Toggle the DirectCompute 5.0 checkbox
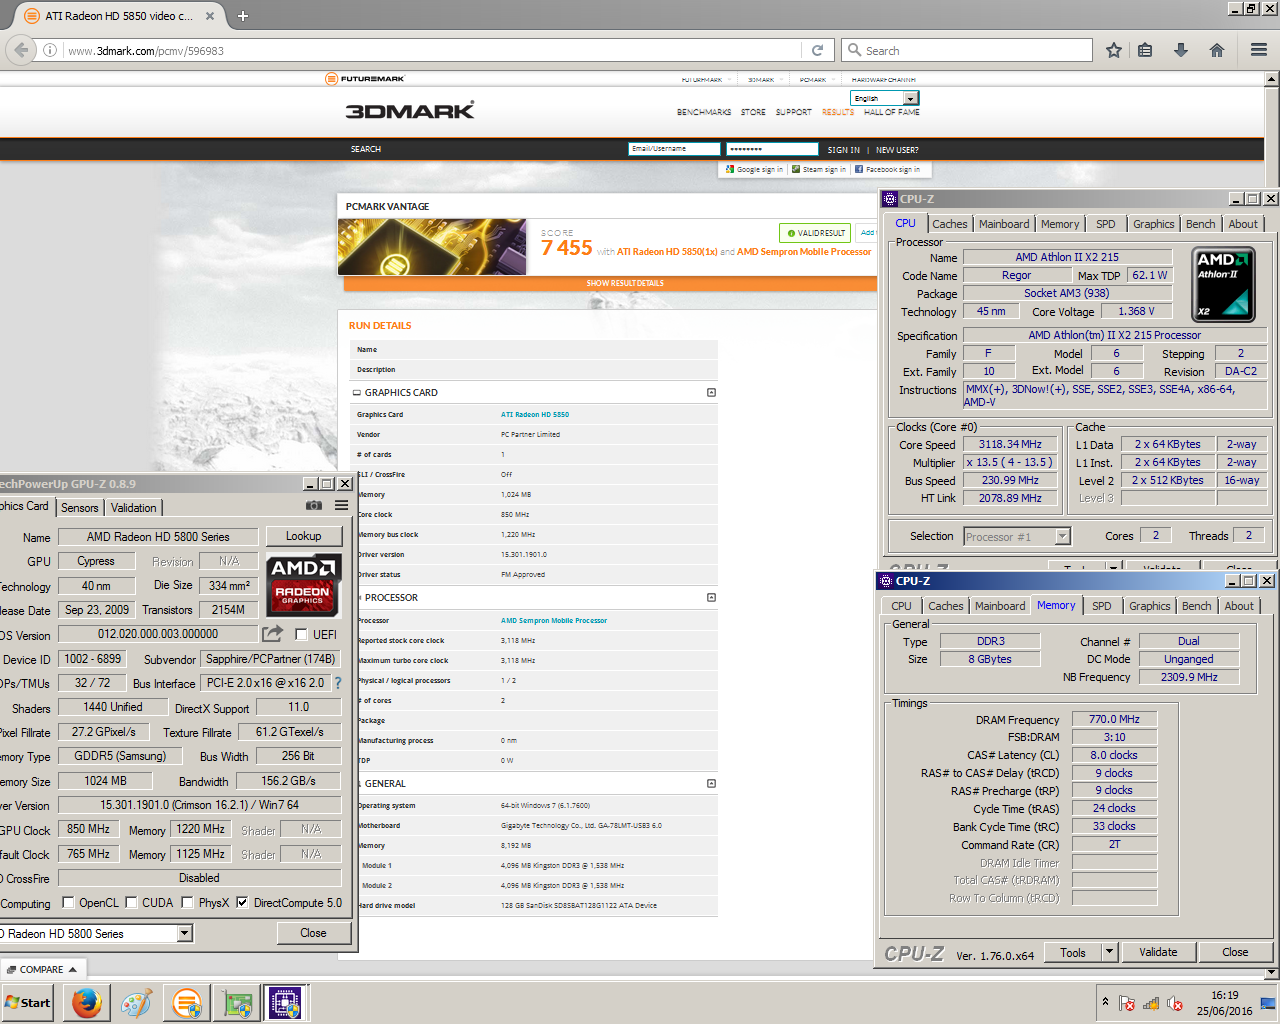This screenshot has width=1280, height=1024. click(x=242, y=902)
